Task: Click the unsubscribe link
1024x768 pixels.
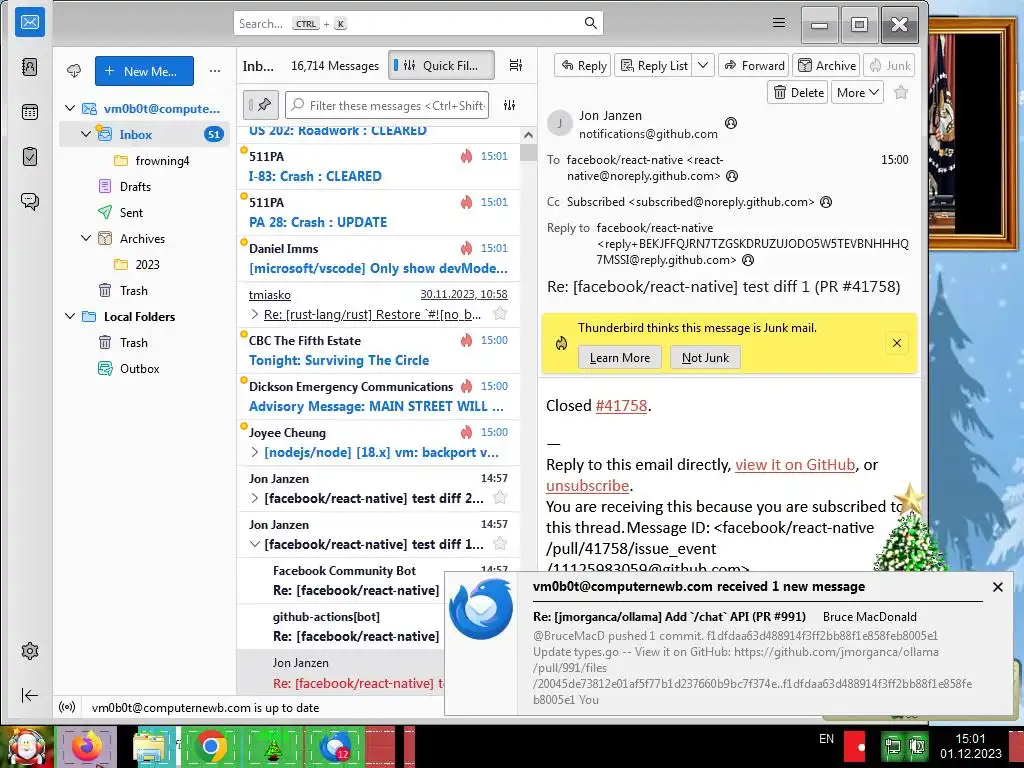Action: pos(588,486)
